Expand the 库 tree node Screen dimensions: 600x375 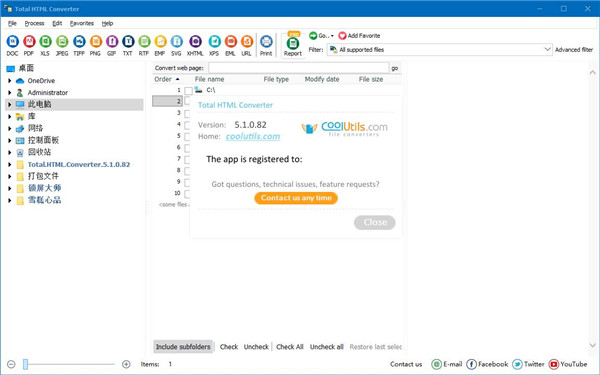(x=10, y=116)
